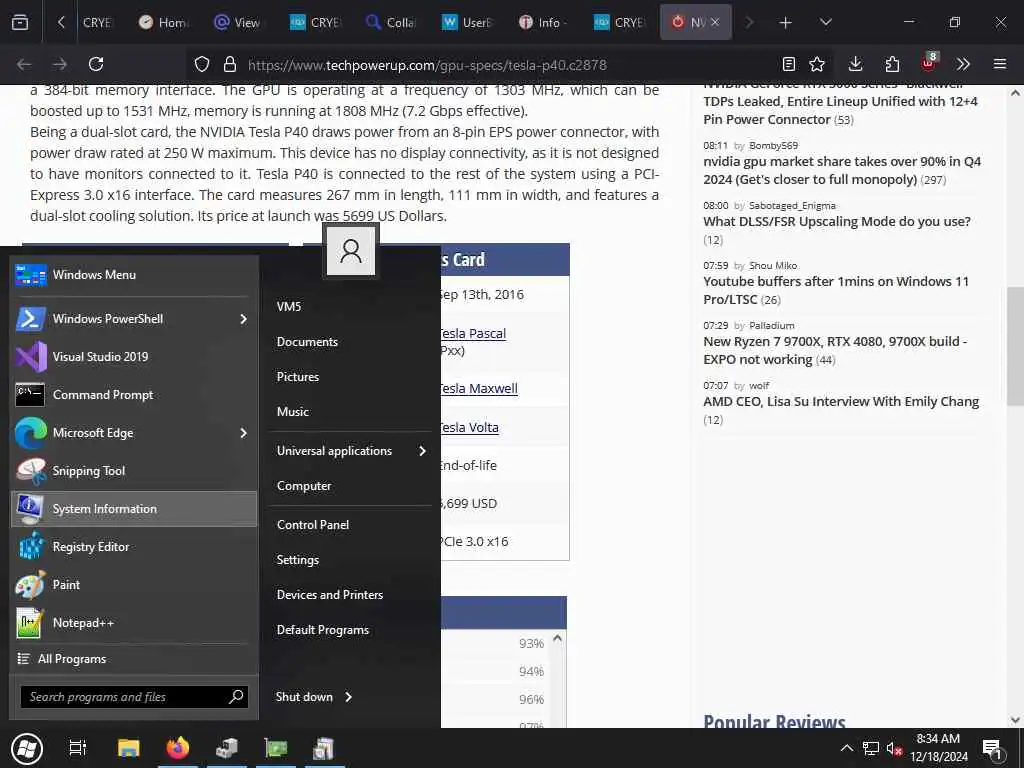
Task: Click the browser address bar URL
Action: point(427,65)
